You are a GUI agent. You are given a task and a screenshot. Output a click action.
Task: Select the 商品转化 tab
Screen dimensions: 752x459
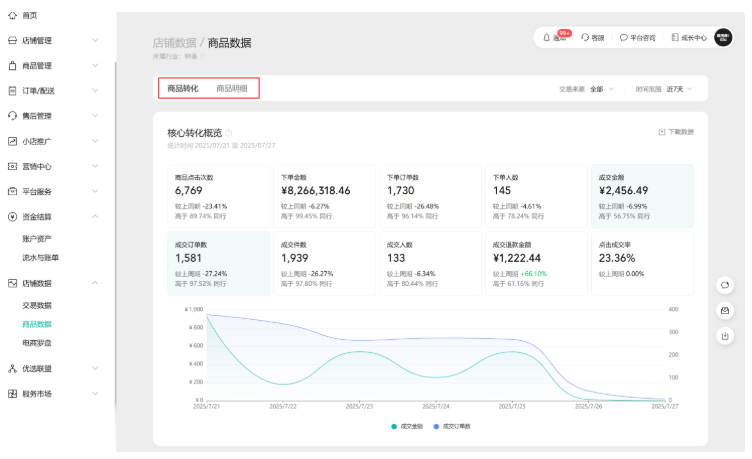click(183, 88)
